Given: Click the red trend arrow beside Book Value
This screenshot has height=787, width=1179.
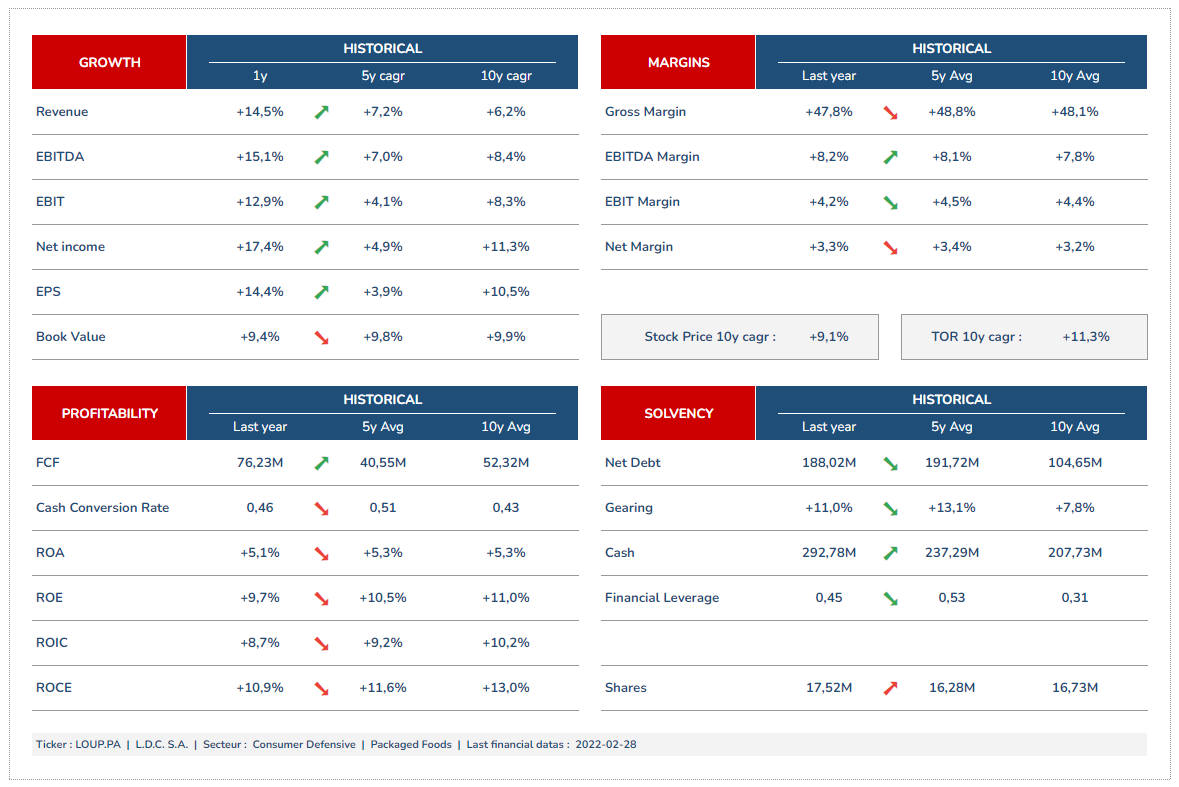Looking at the screenshot, I should [321, 337].
